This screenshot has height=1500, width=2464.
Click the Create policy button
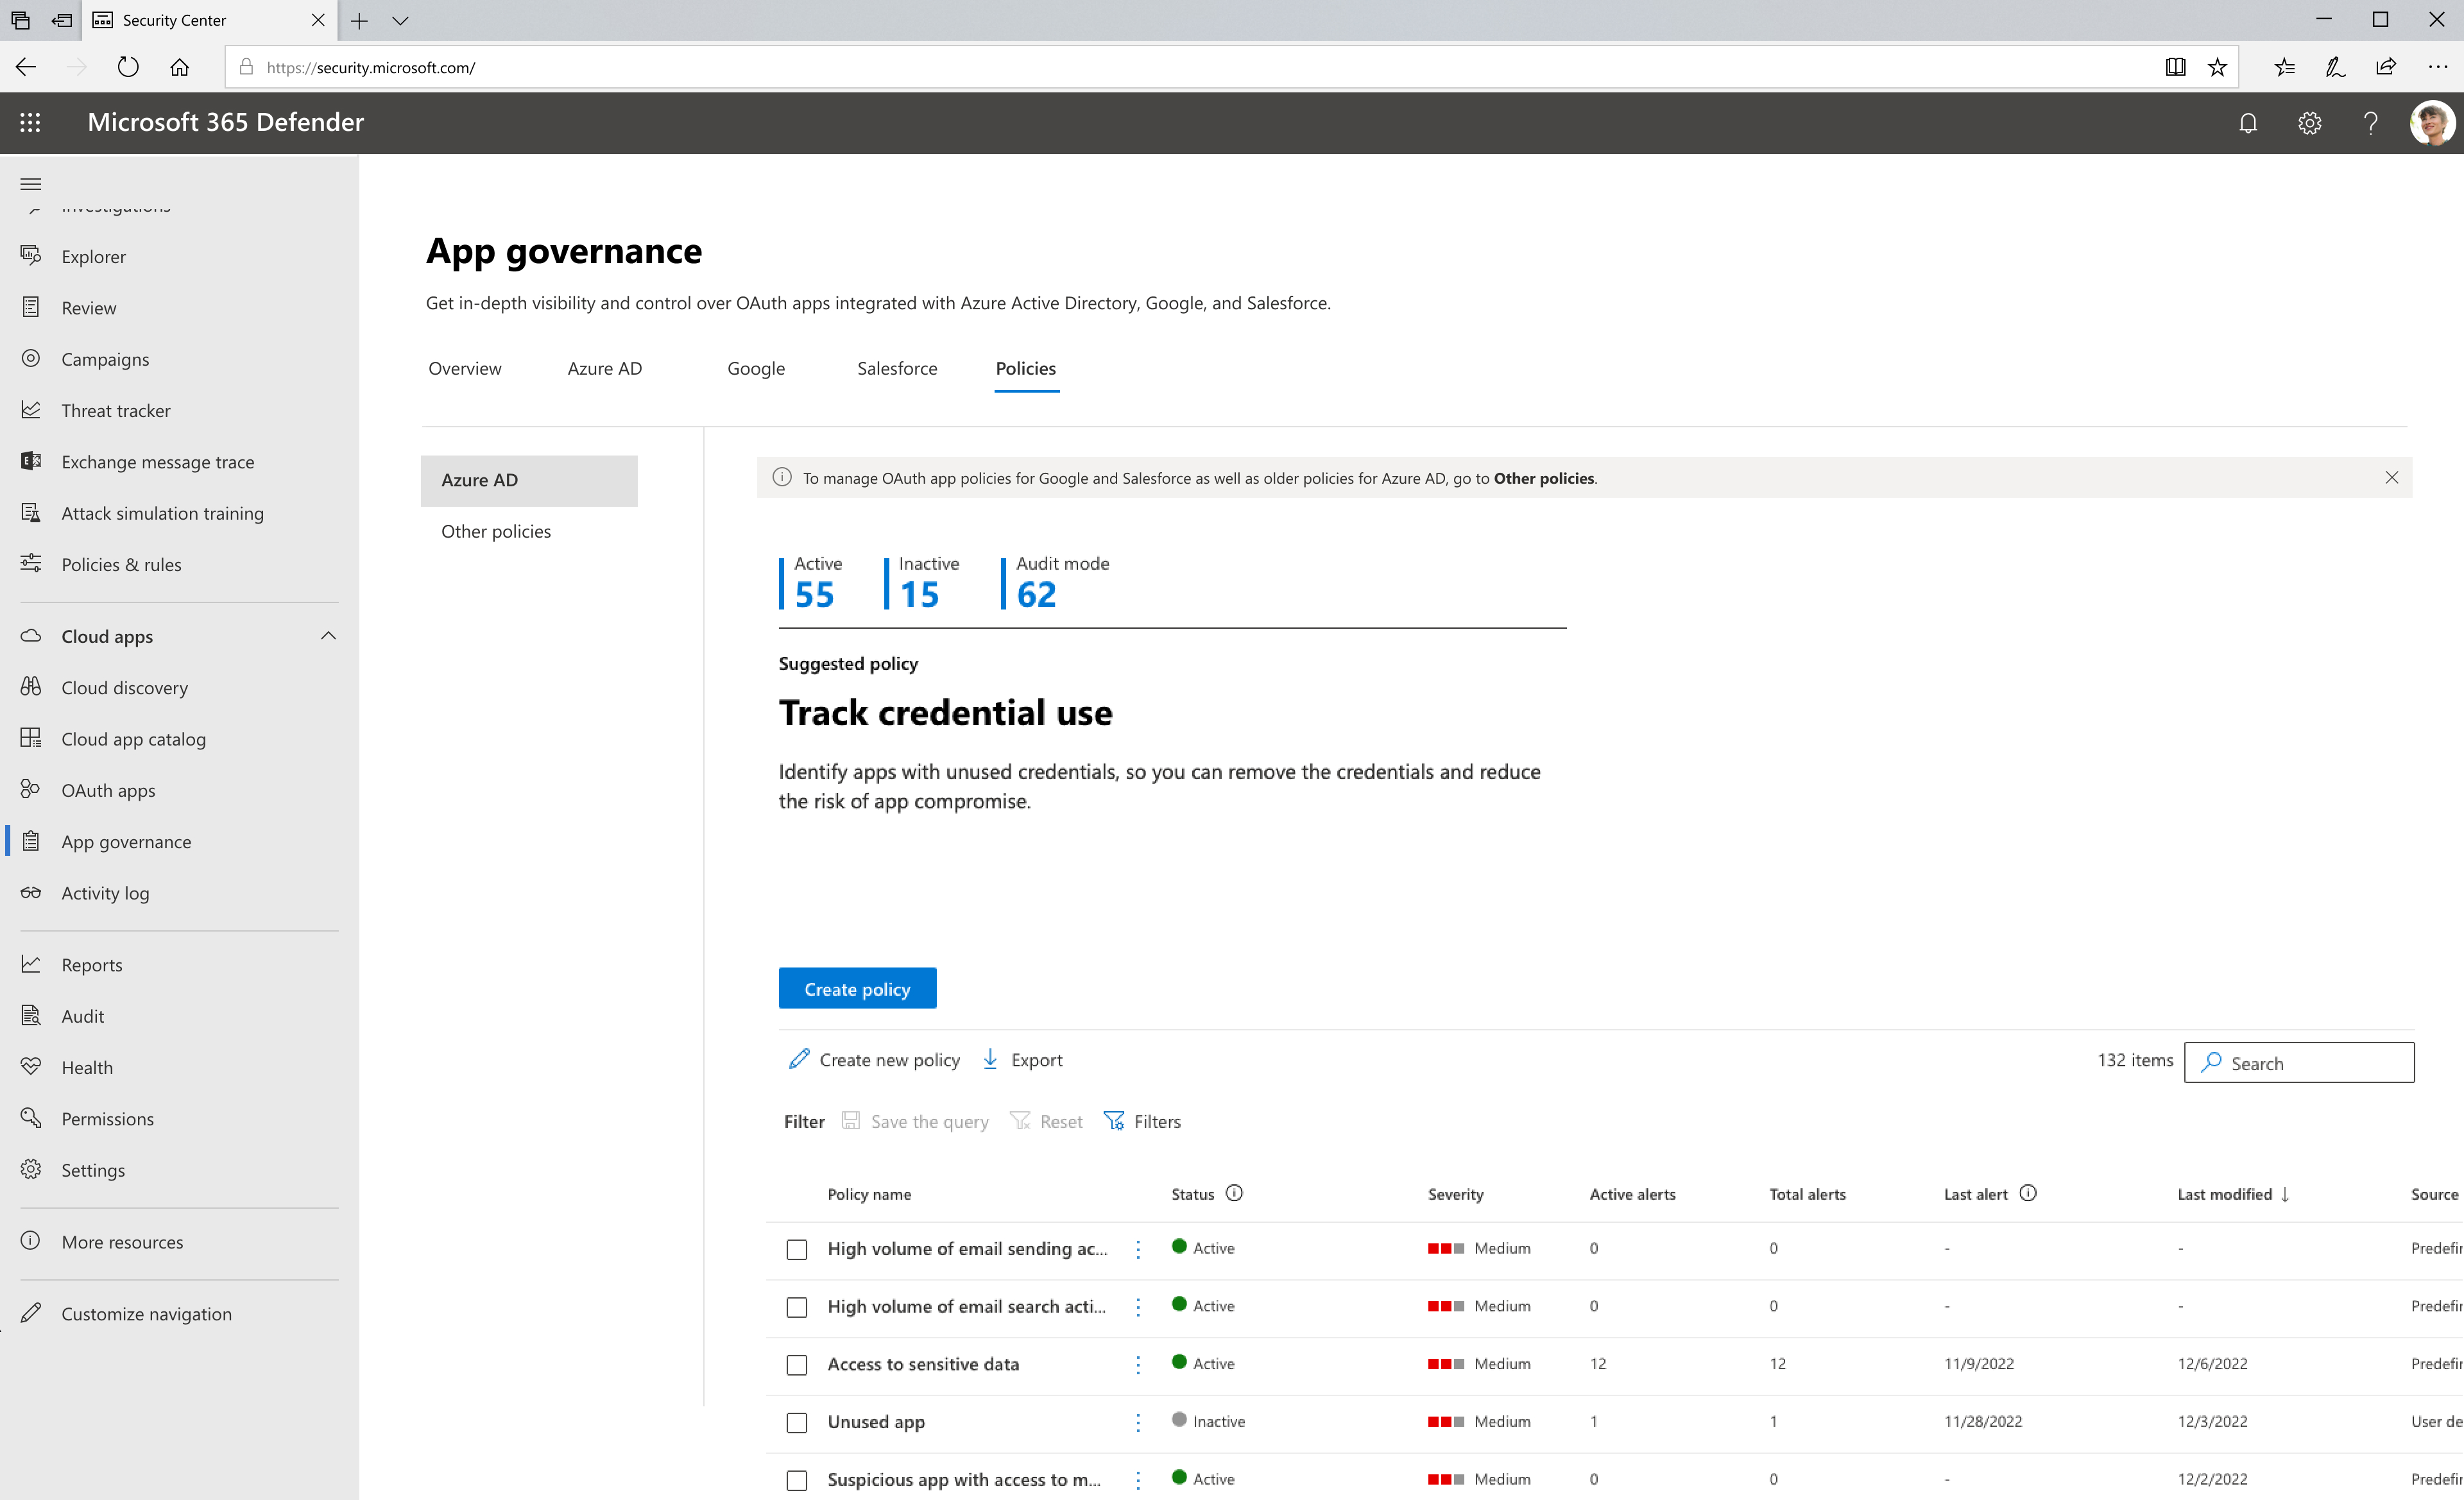[857, 987]
